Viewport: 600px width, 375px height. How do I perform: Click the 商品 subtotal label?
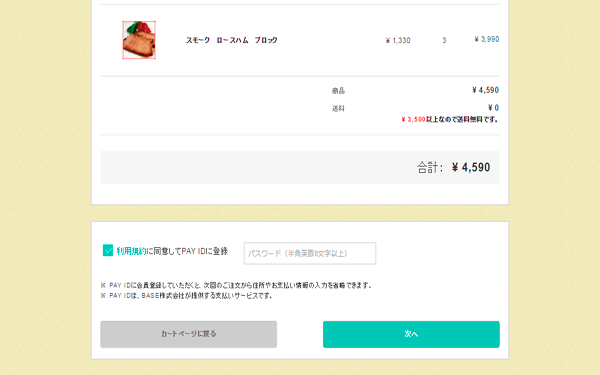(338, 91)
